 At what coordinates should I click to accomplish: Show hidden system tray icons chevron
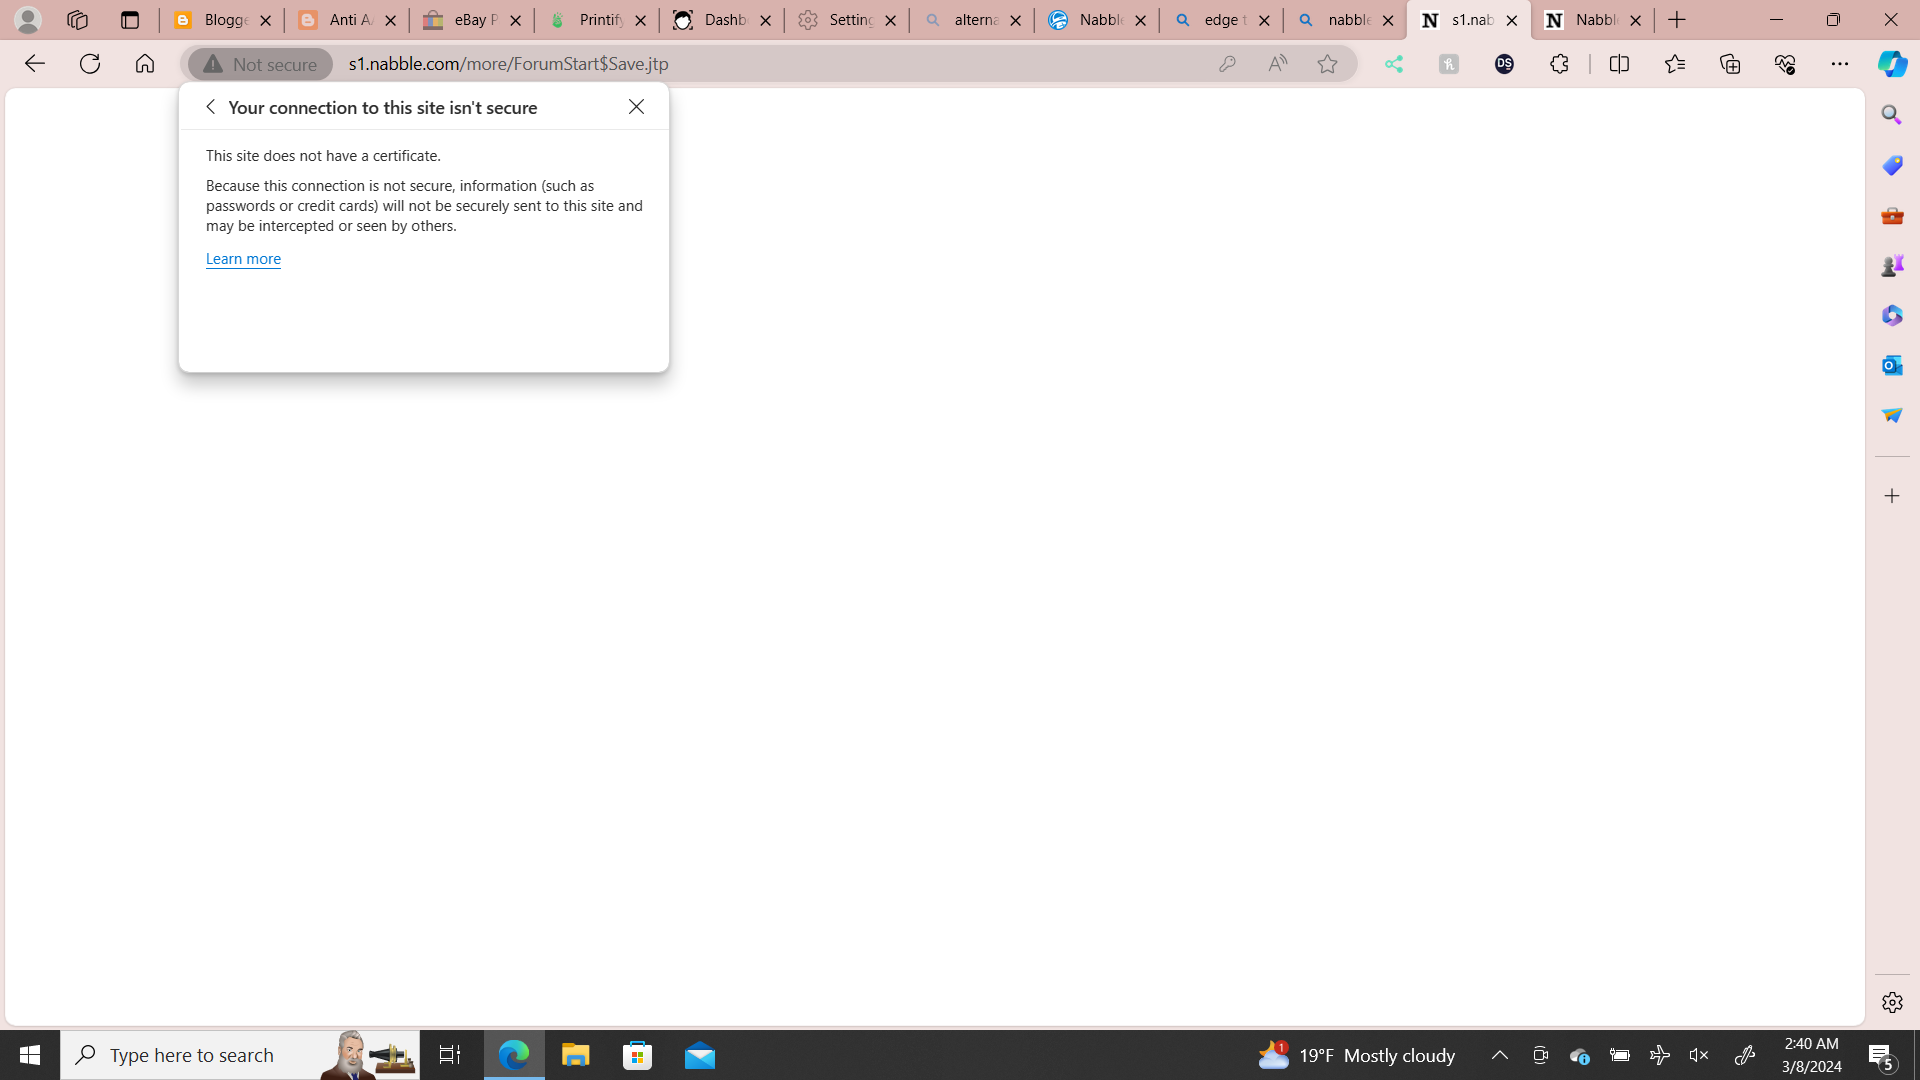[1499, 1055]
